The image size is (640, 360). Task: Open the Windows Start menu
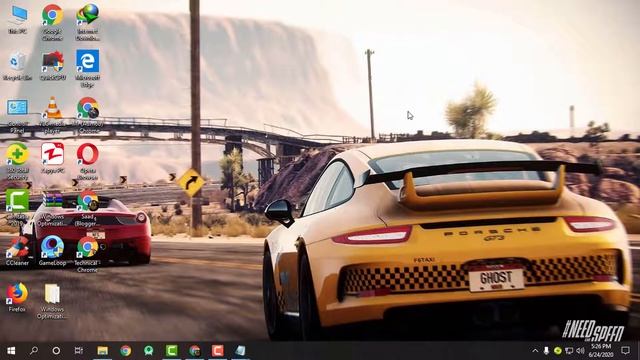(x=11, y=351)
